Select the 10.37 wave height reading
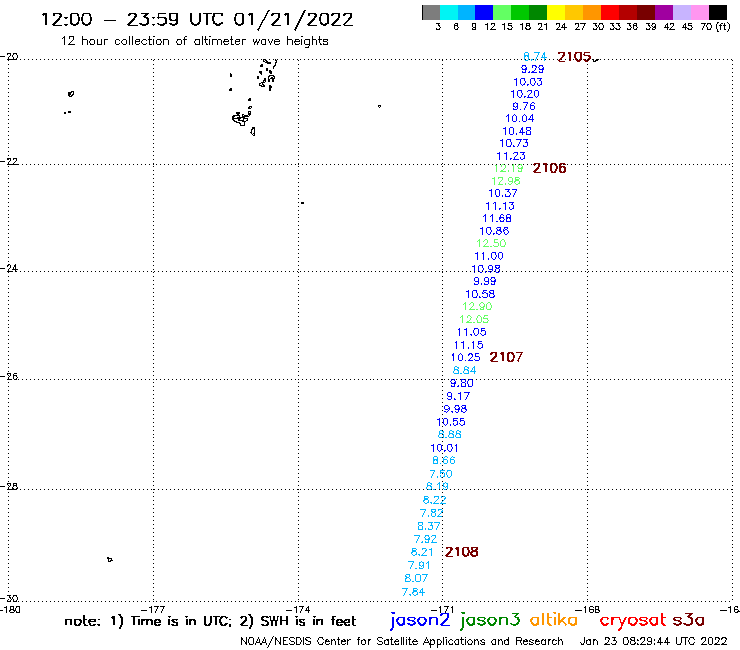Image resolution: width=740 pixels, height=650 pixels. pyautogui.click(x=503, y=193)
